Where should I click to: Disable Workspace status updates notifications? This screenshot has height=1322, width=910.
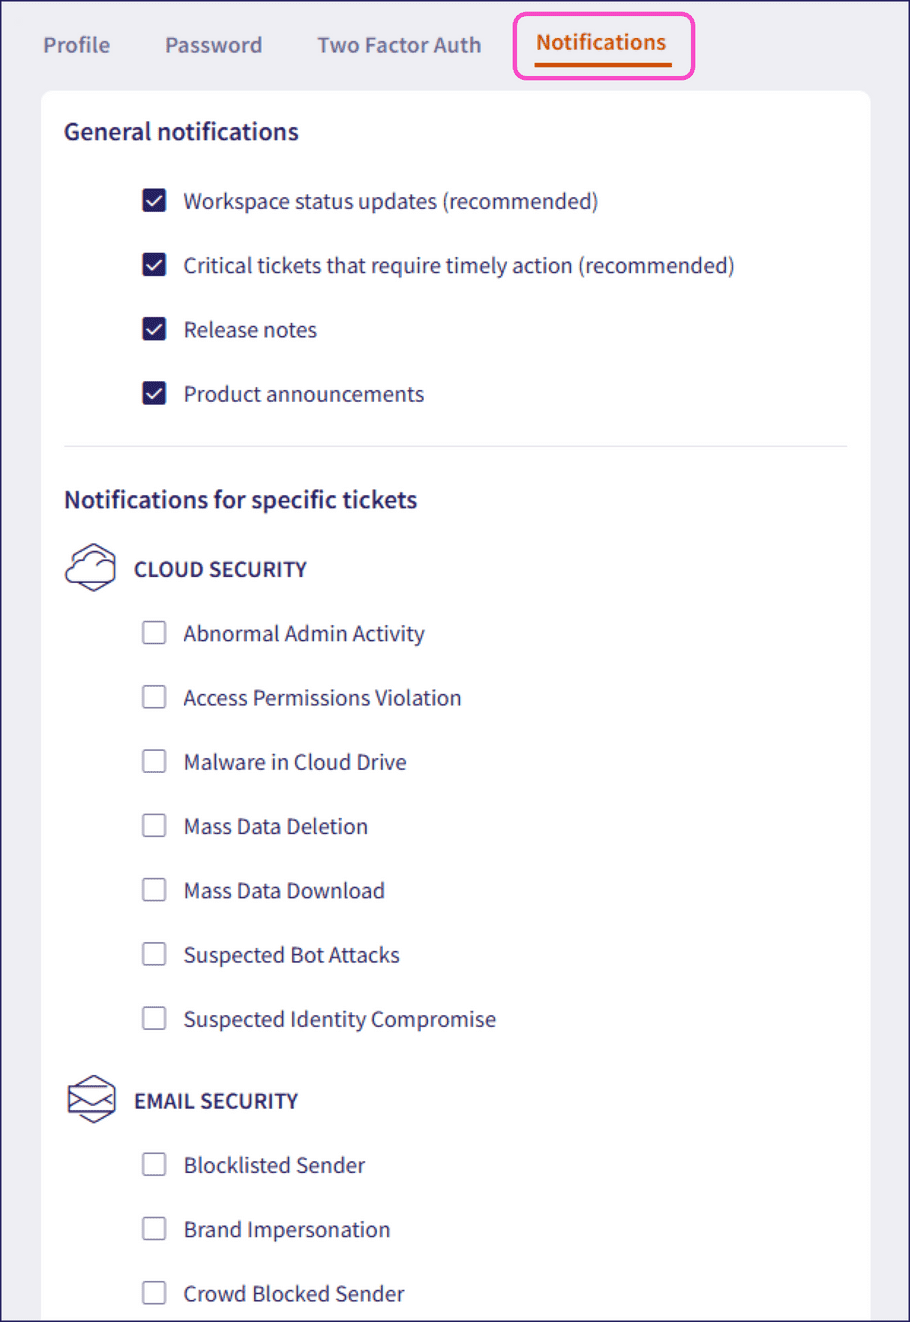(x=154, y=200)
